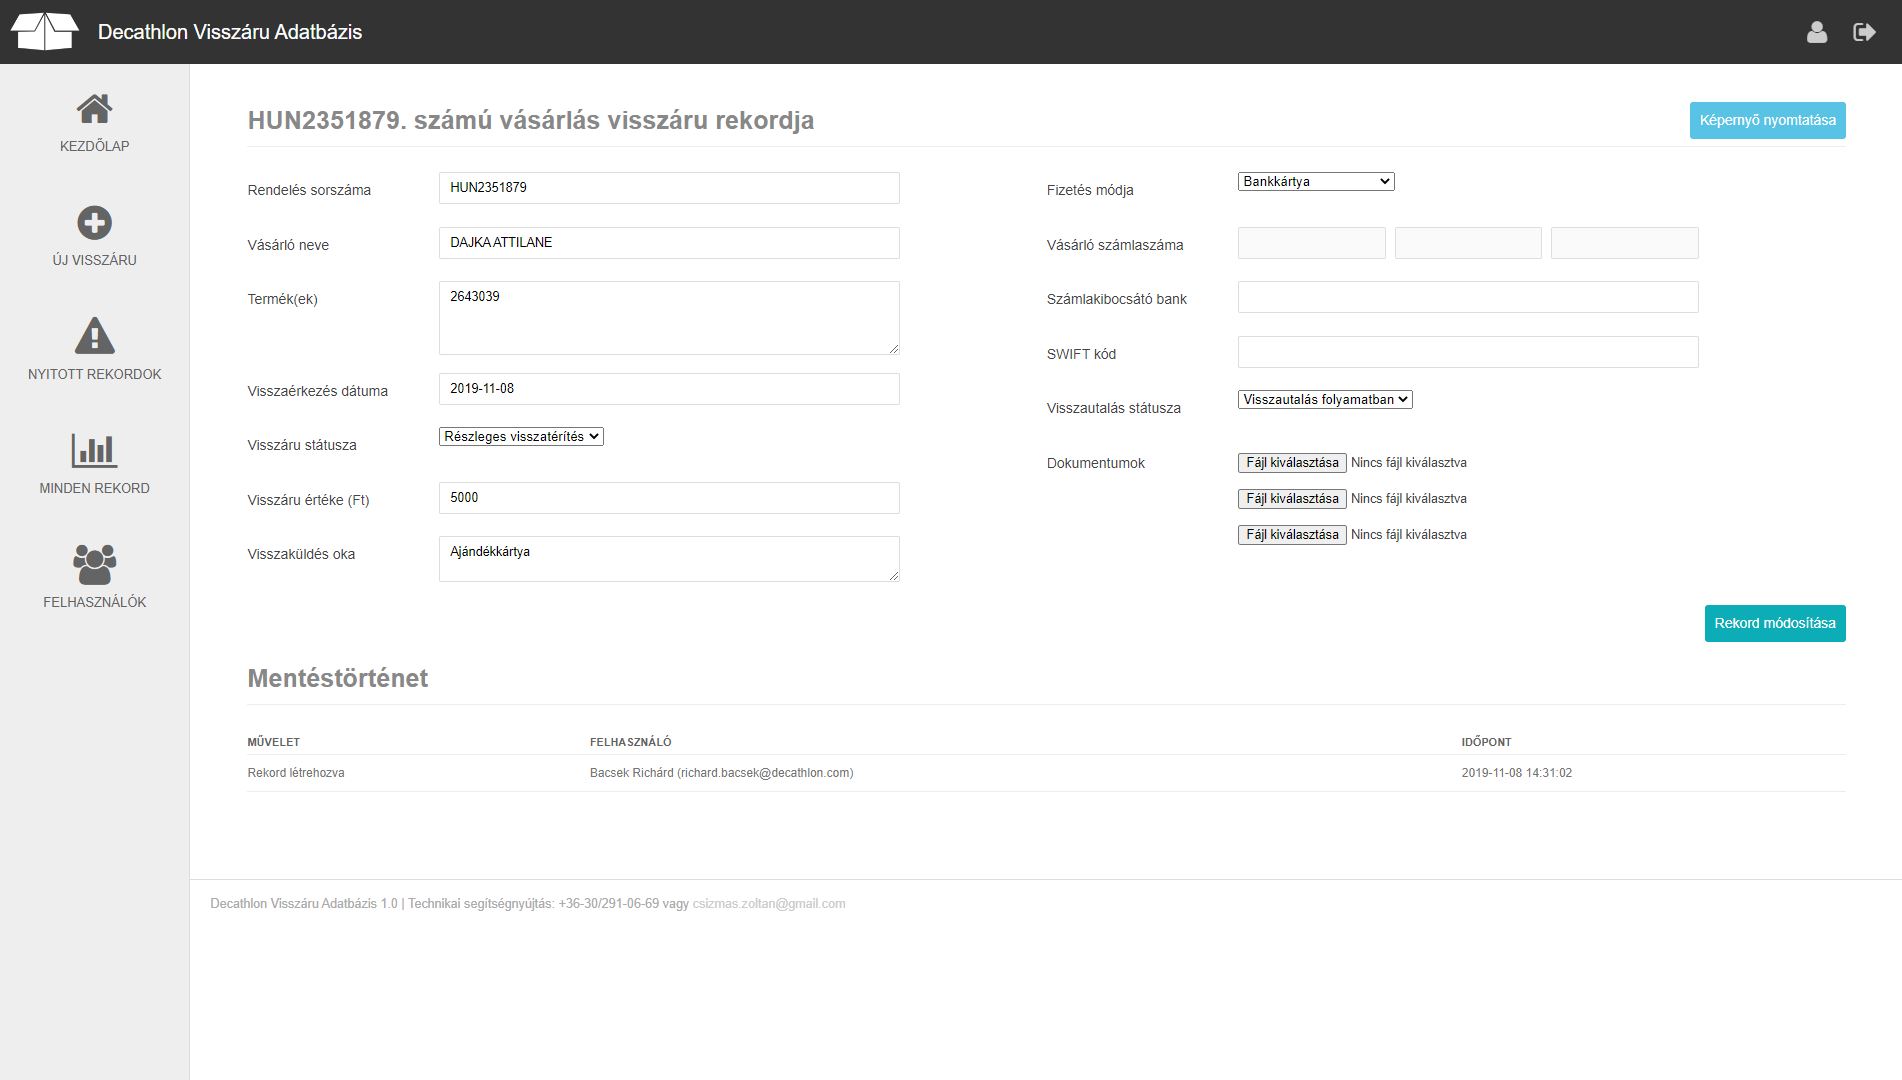Open the Visszáru státusza dropdown
The image size is (1902, 1080).
(521, 436)
